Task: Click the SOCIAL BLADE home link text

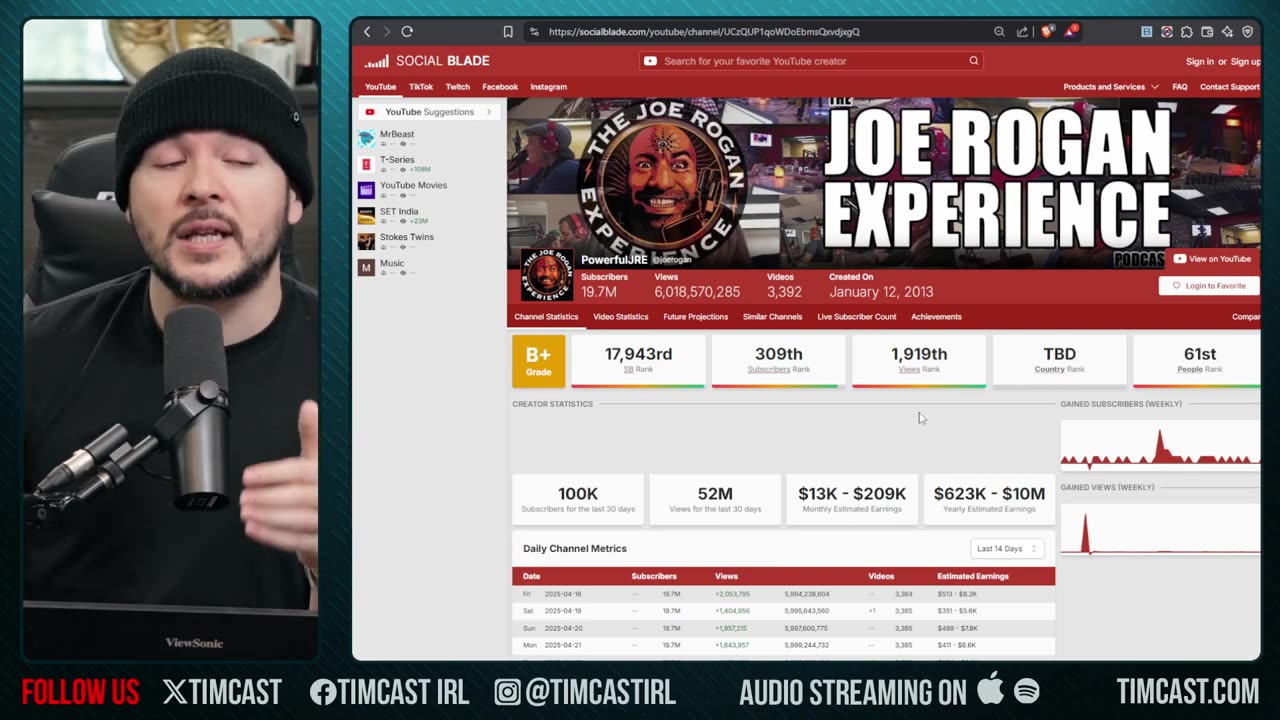Action: click(x=442, y=61)
